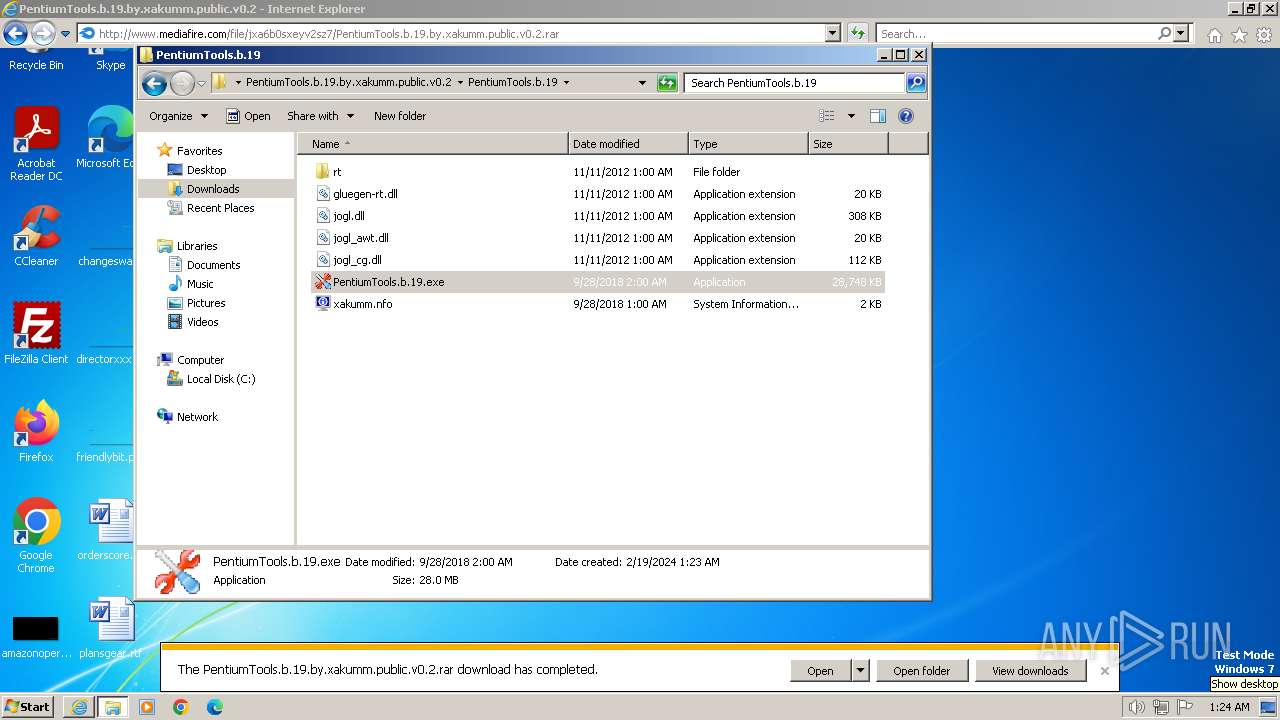Image resolution: width=1280 pixels, height=720 pixels.
Task: Refresh the Explorer folder view
Action: (667, 83)
